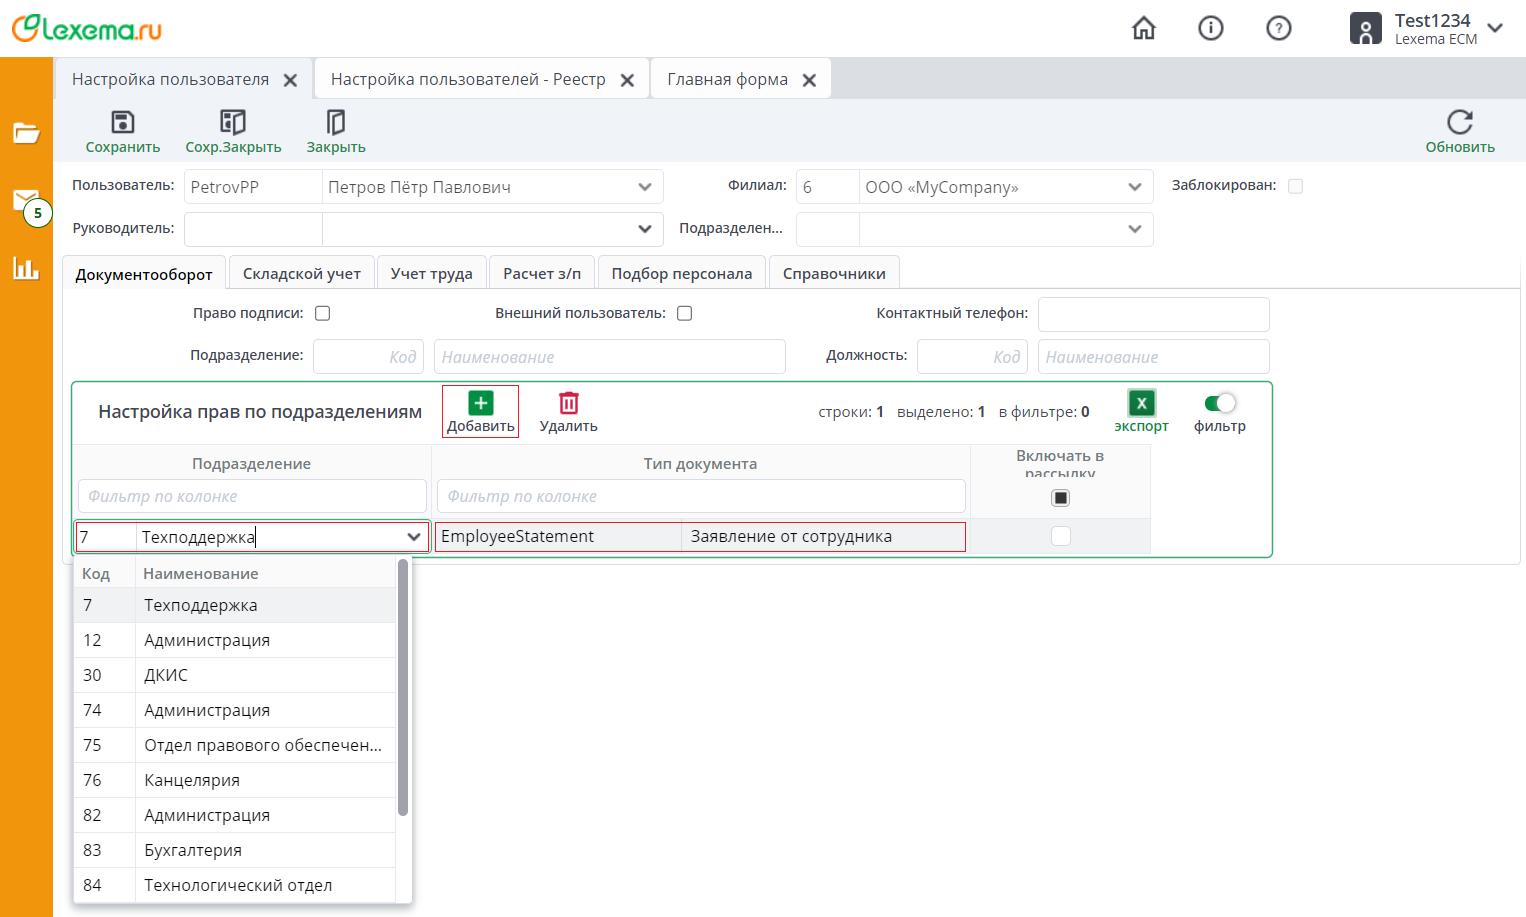Check the Право подписи checkbox
Viewport: 1526px width, 917px height.
(323, 313)
